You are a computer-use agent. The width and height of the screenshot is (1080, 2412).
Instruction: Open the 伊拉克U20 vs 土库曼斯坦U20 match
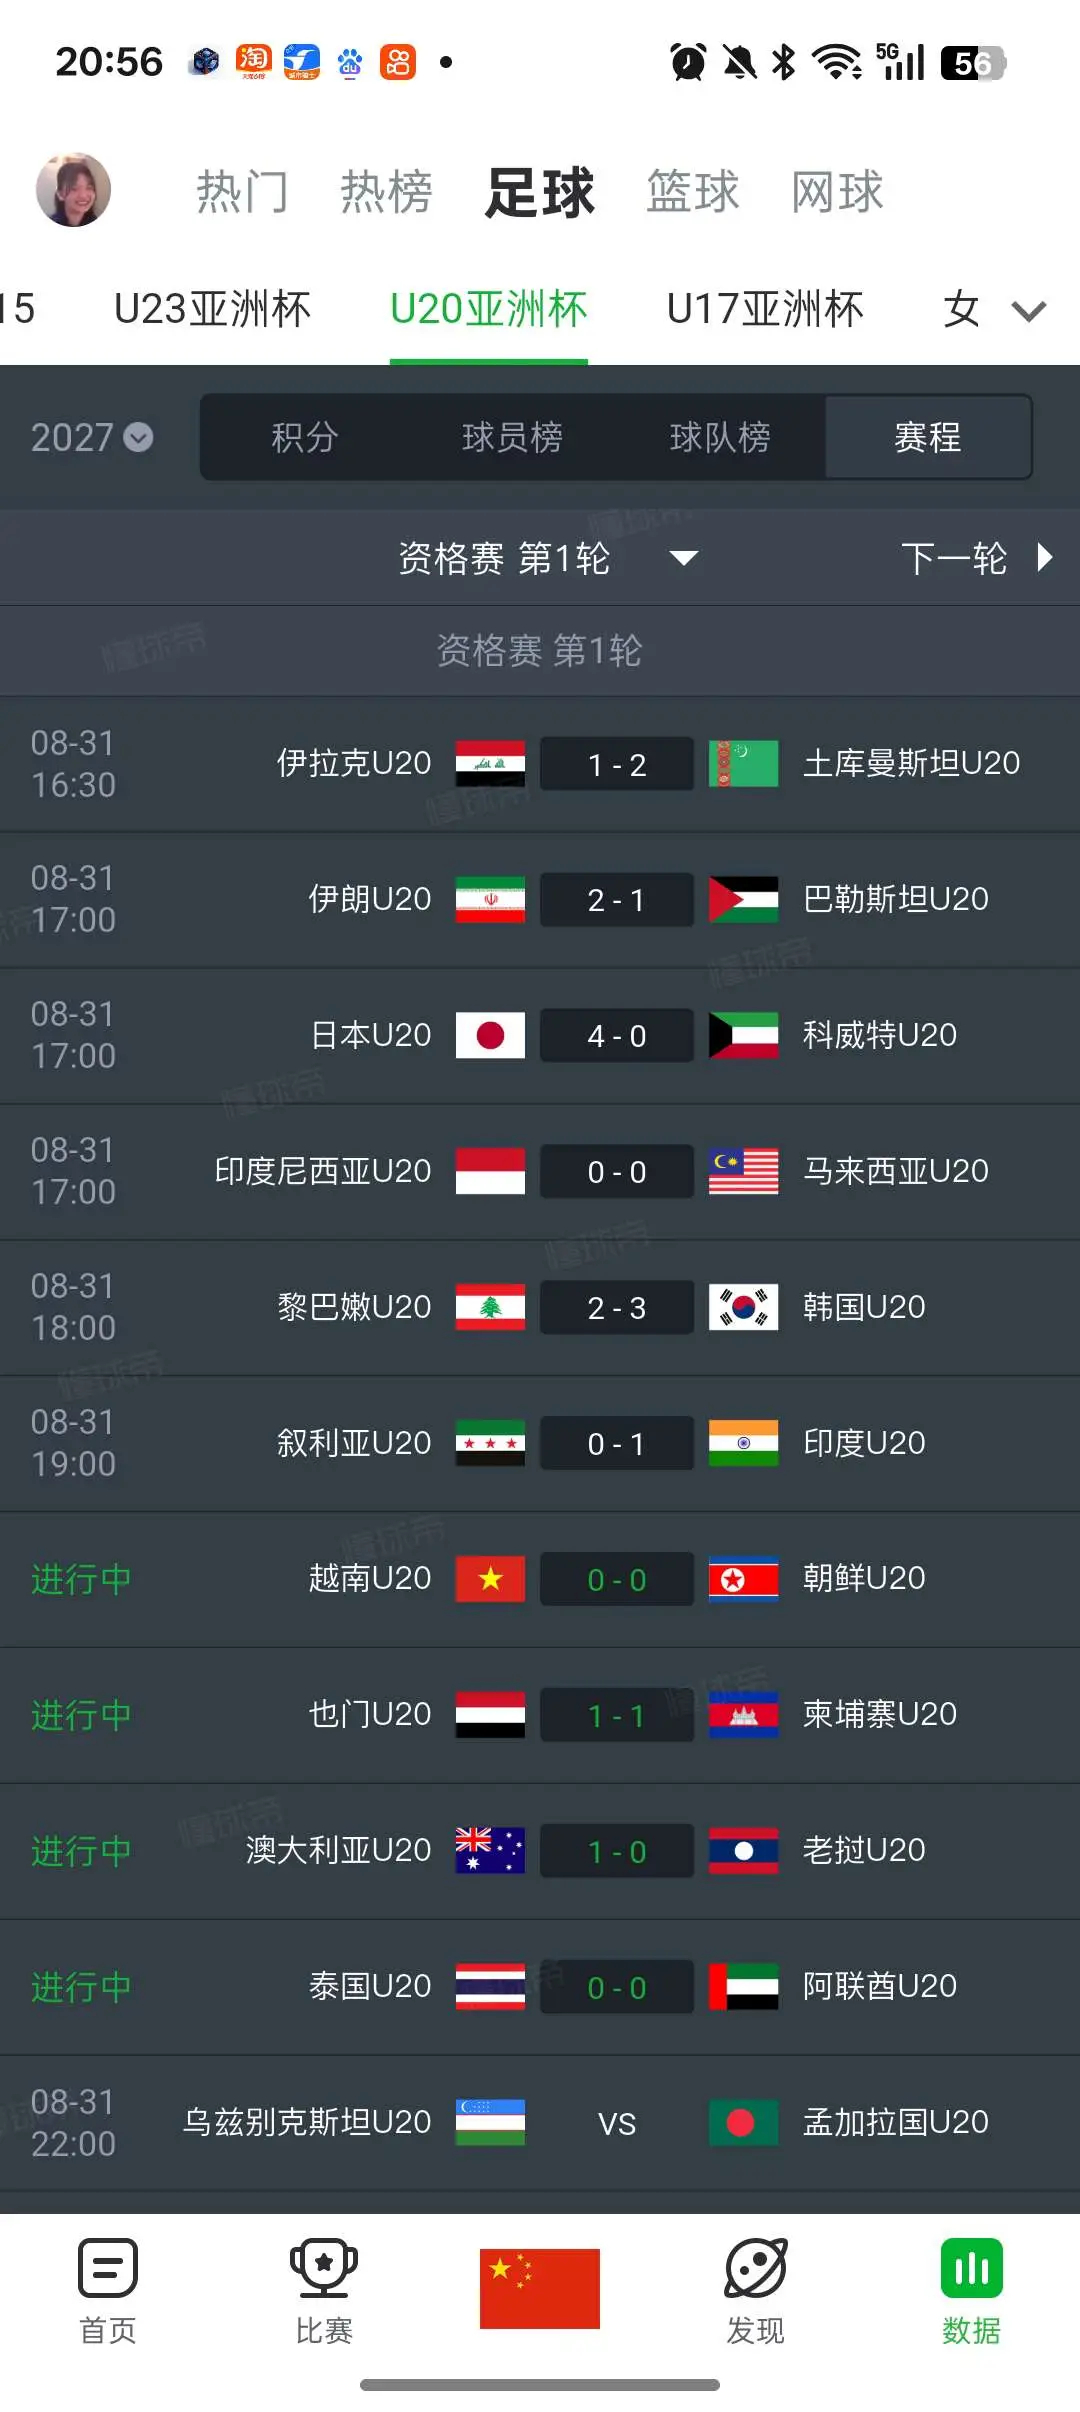[540, 764]
